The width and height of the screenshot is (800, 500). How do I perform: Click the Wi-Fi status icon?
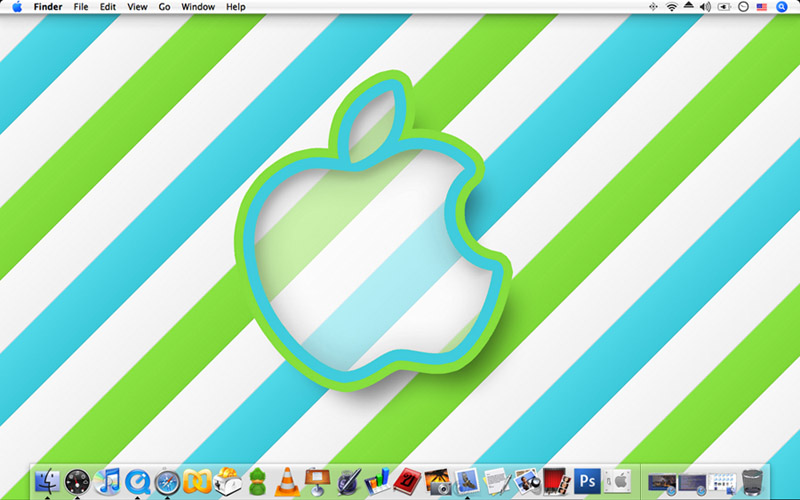coord(671,7)
